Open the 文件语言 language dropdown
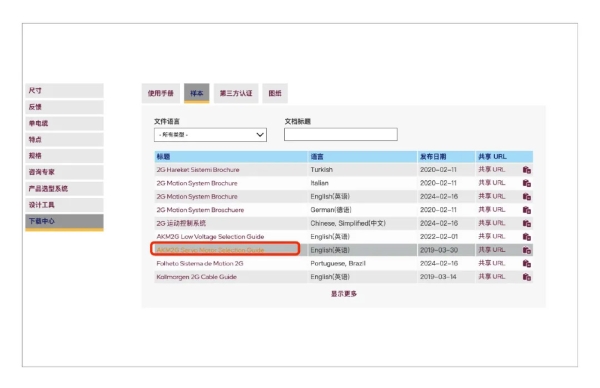This screenshot has height=388, width=600. pos(210,135)
